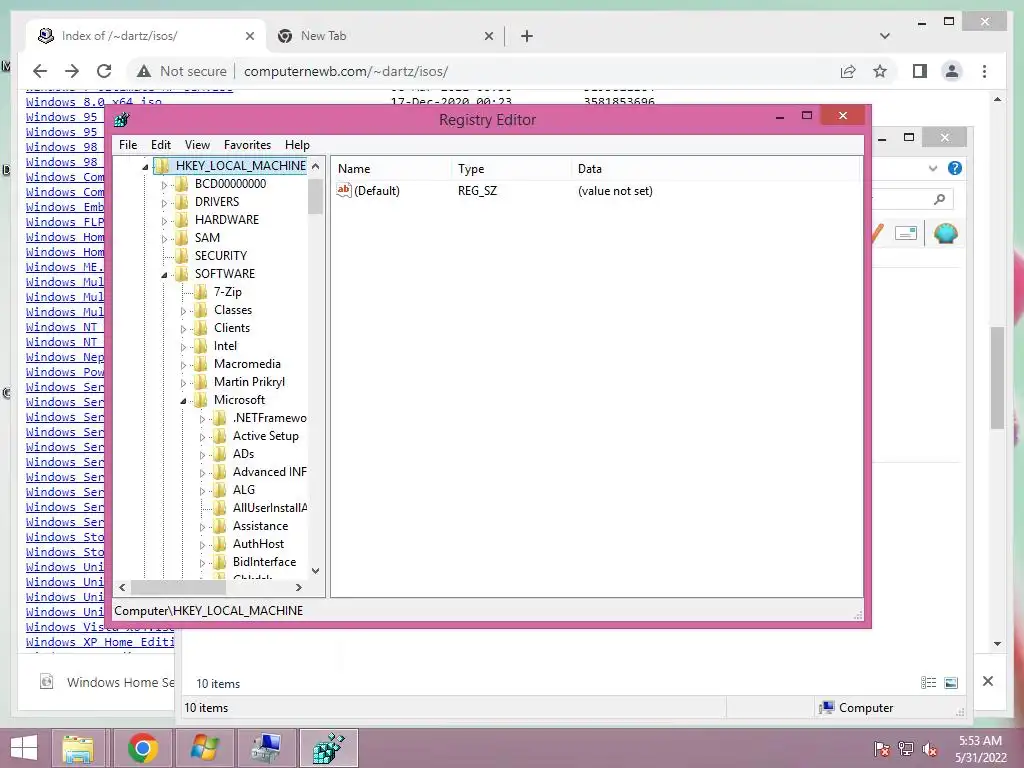
Task: Click the Explorer help question mark icon
Action: point(954,168)
